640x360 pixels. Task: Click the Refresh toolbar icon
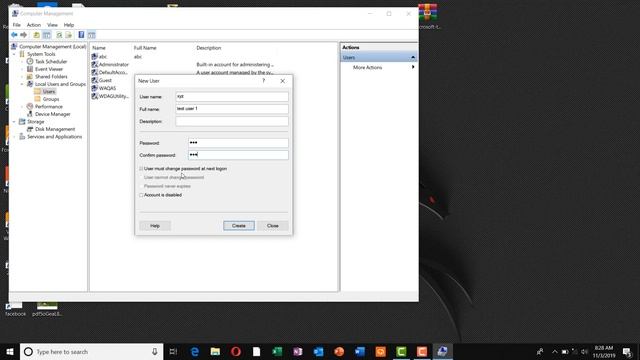59,35
